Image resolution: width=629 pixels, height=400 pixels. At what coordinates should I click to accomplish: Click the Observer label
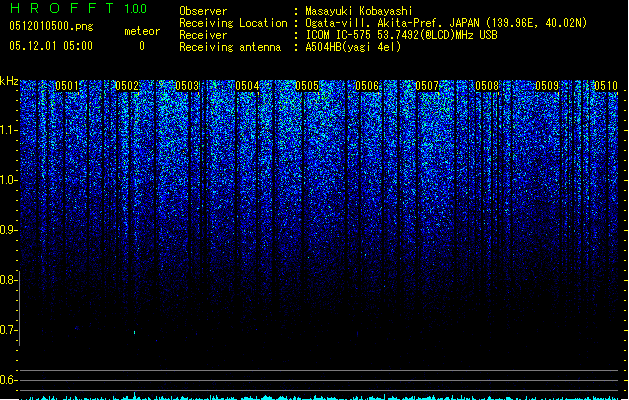pos(203,11)
